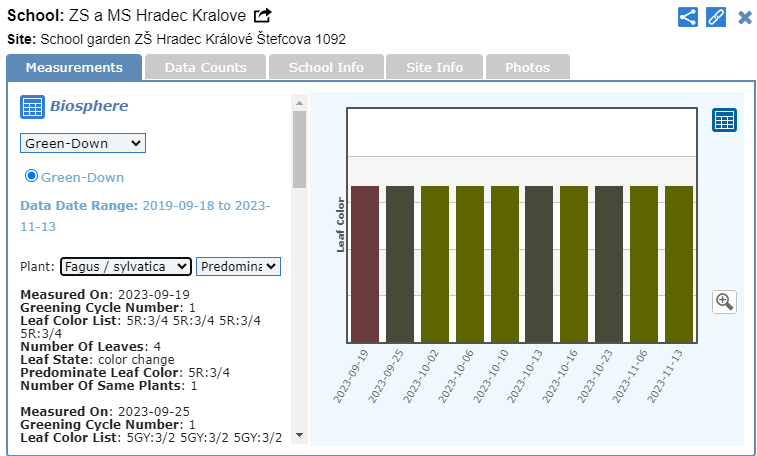Click the share icon in header
The height and width of the screenshot is (456, 757).
click(x=688, y=17)
